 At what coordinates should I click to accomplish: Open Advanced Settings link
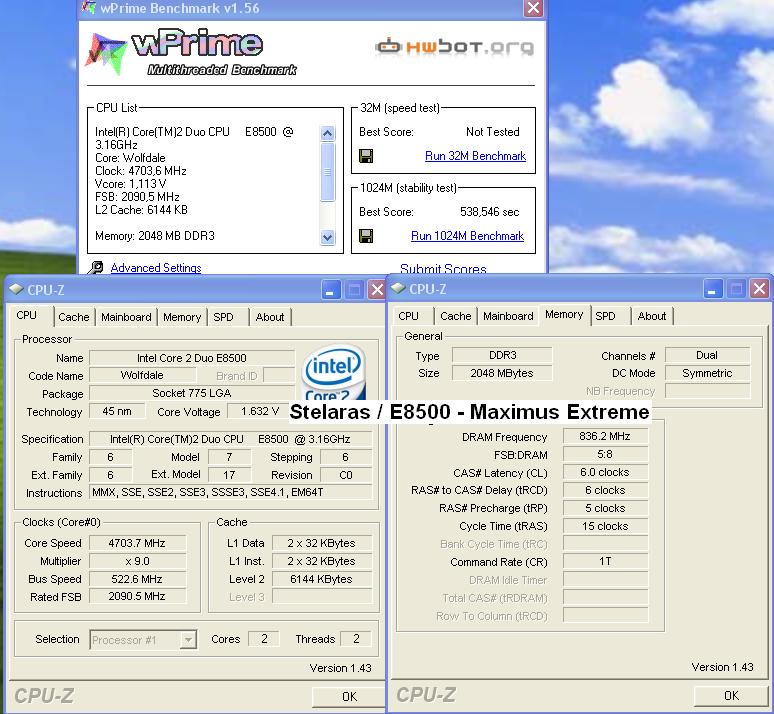(156, 268)
